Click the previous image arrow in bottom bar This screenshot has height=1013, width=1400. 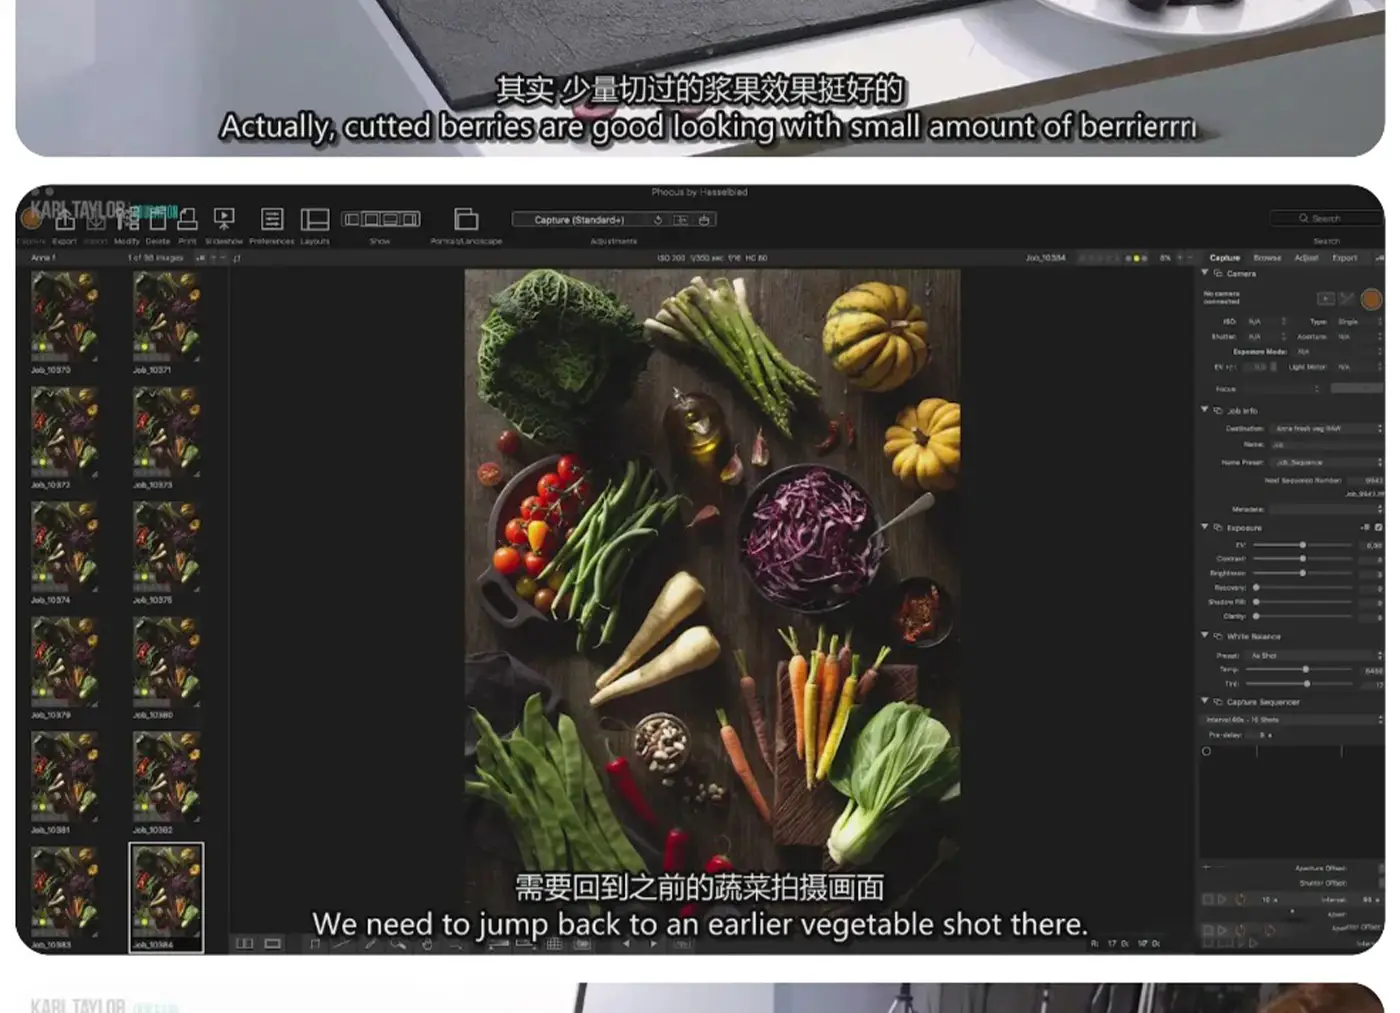626,943
